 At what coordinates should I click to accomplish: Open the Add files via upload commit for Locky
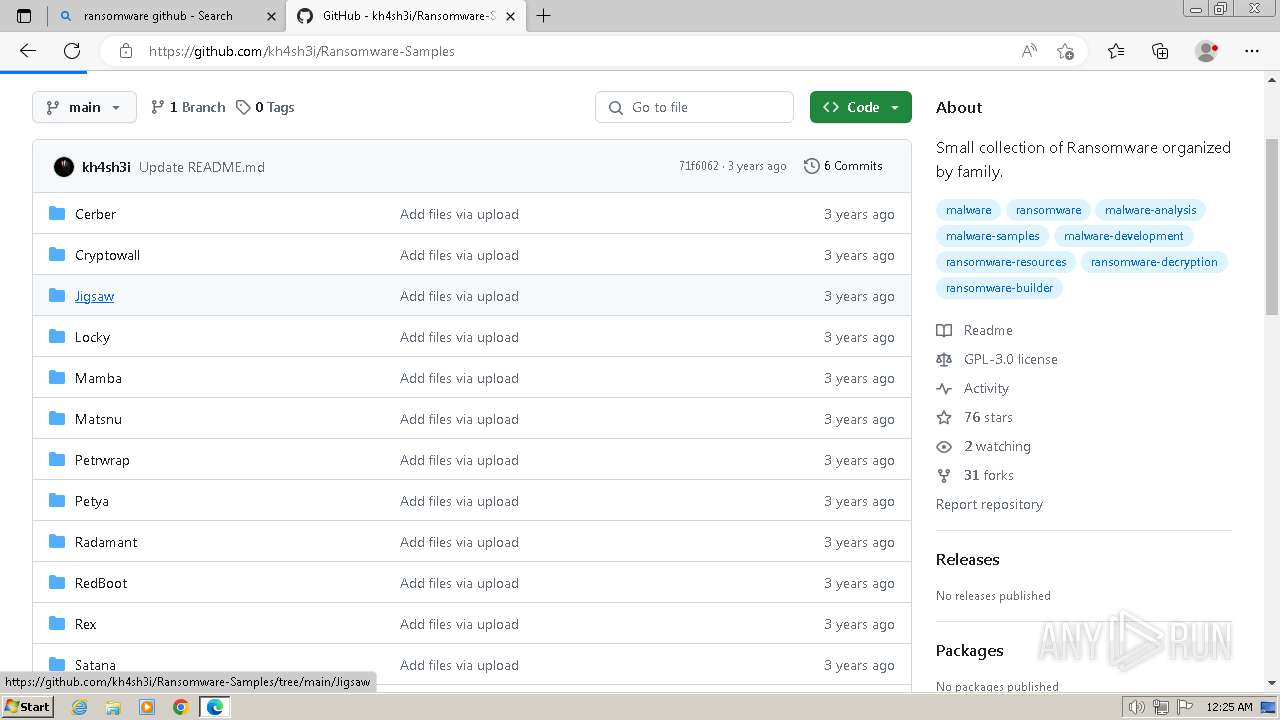coord(459,337)
